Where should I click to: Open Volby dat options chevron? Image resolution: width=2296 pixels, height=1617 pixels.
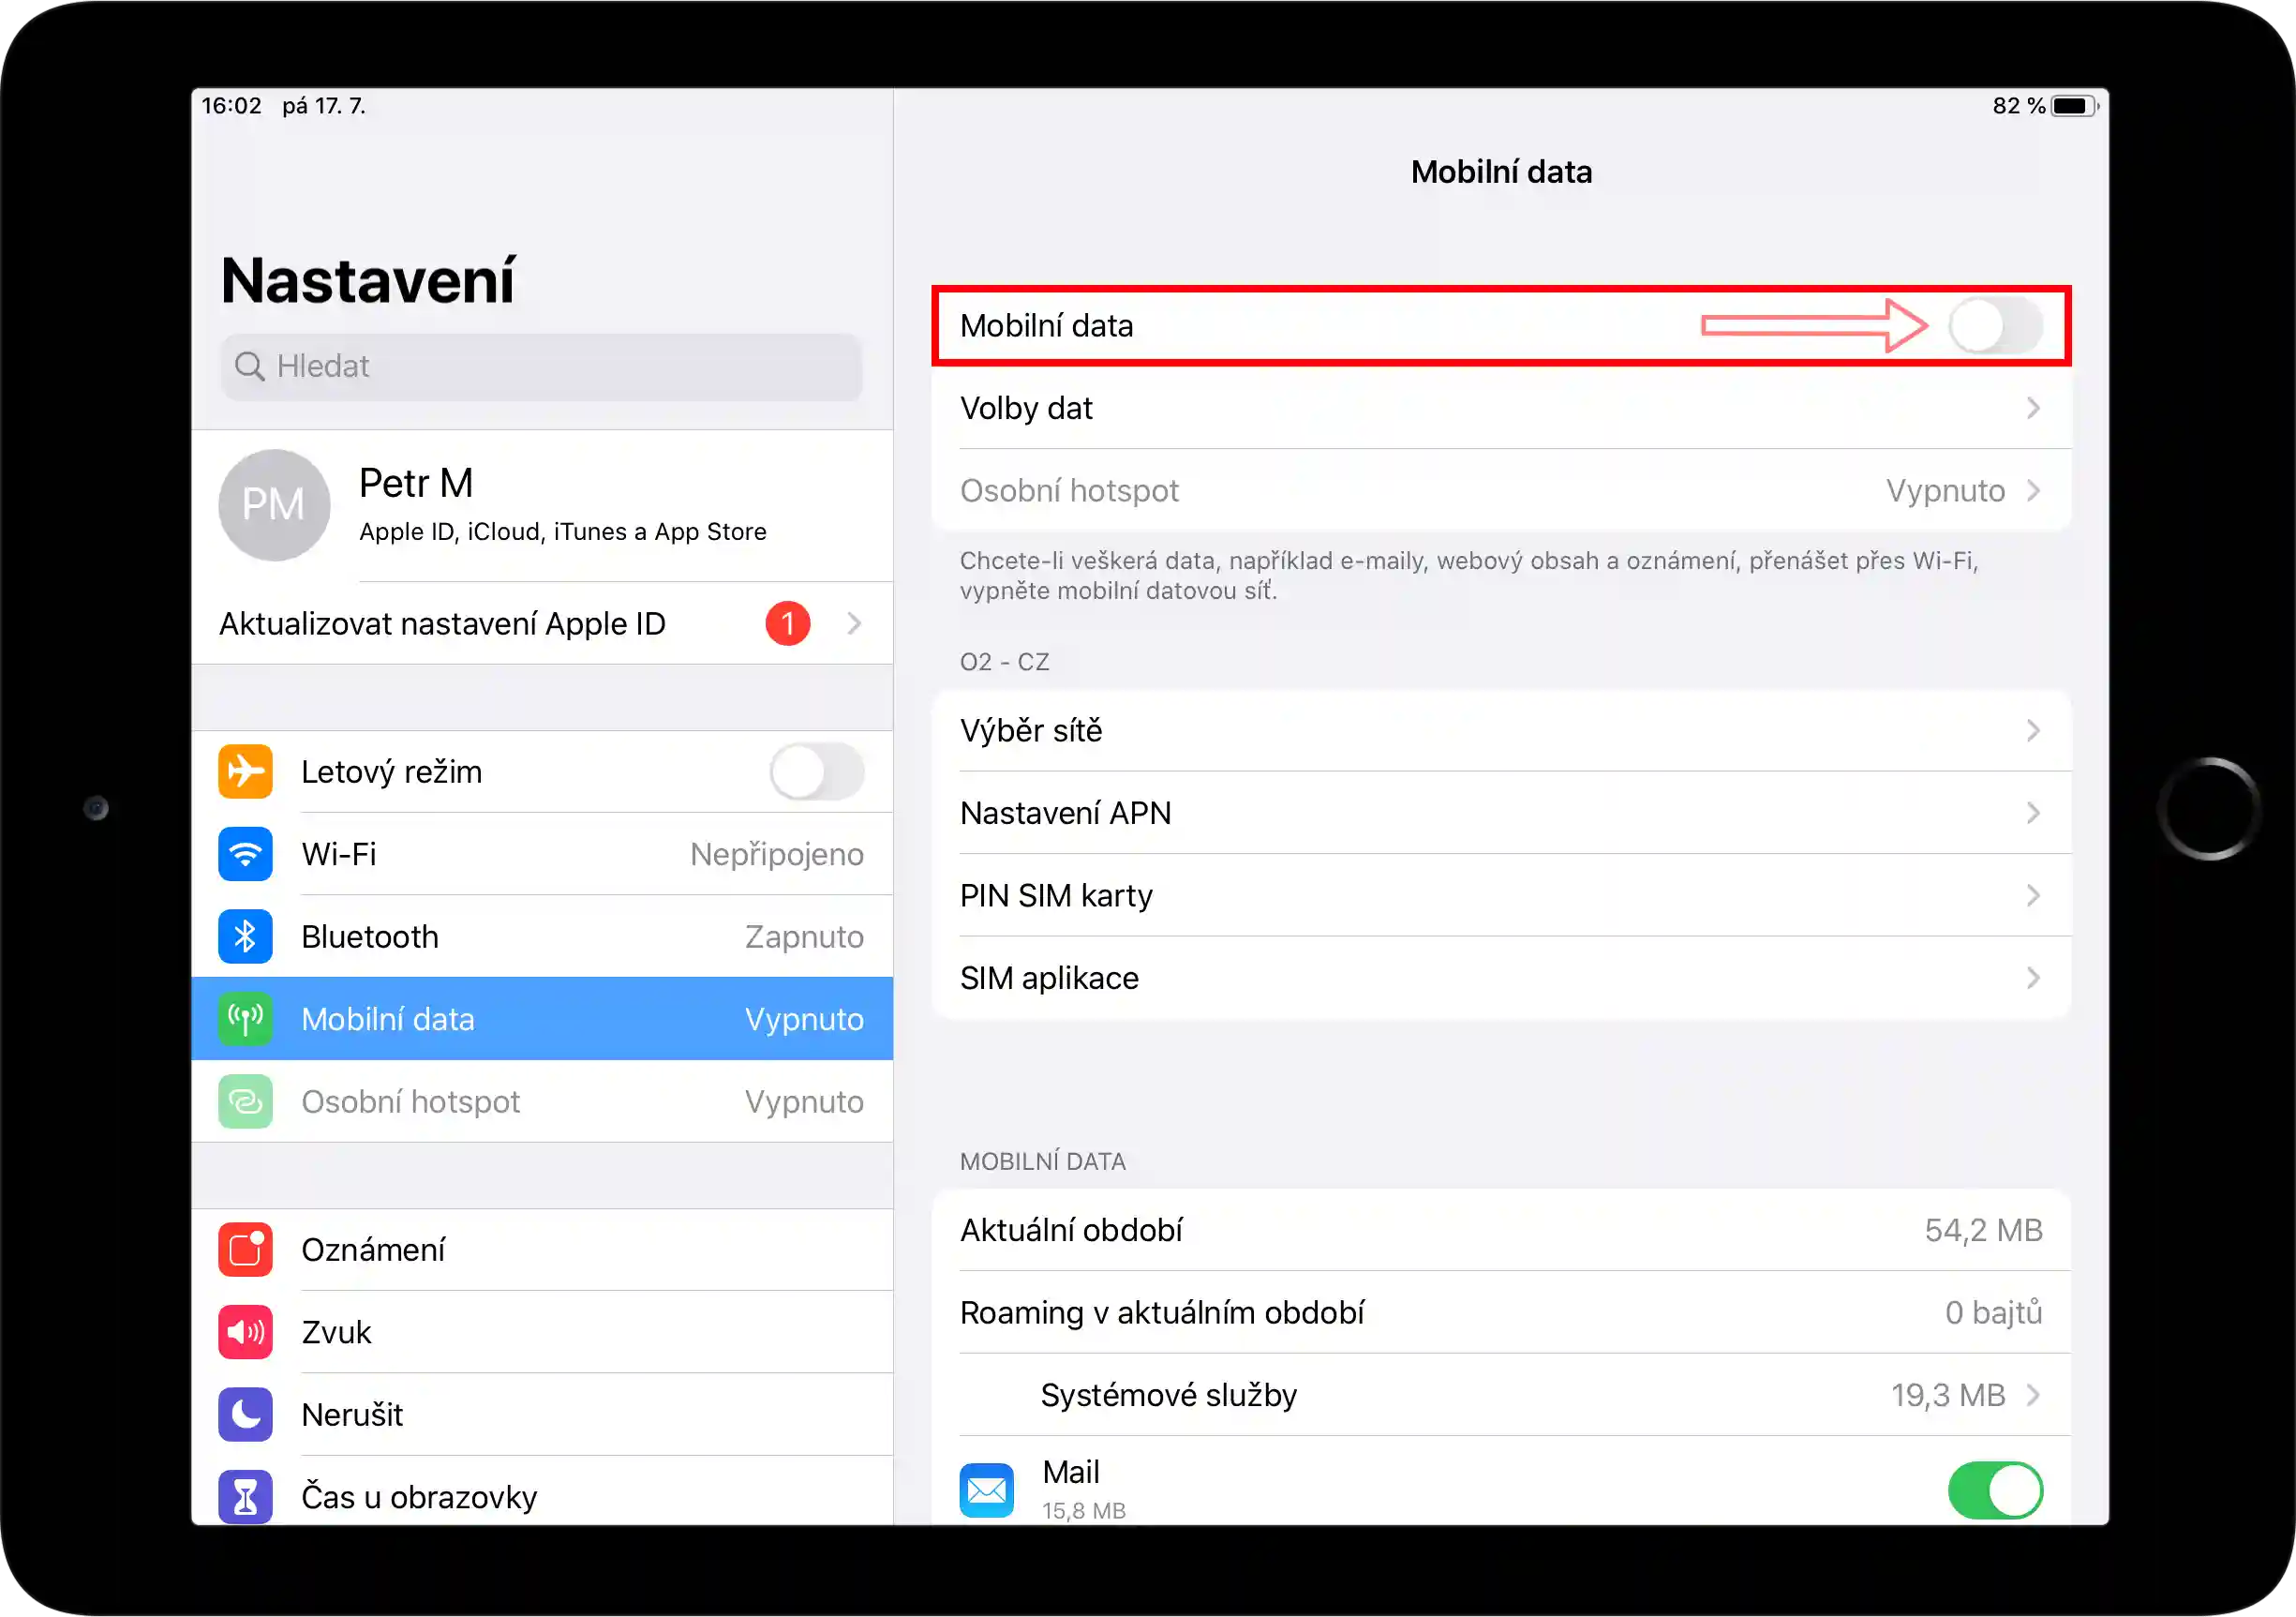point(2032,408)
